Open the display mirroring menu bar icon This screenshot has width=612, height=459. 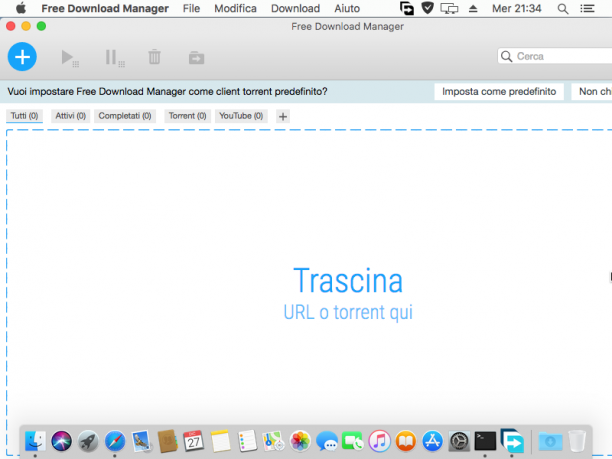coord(449,8)
